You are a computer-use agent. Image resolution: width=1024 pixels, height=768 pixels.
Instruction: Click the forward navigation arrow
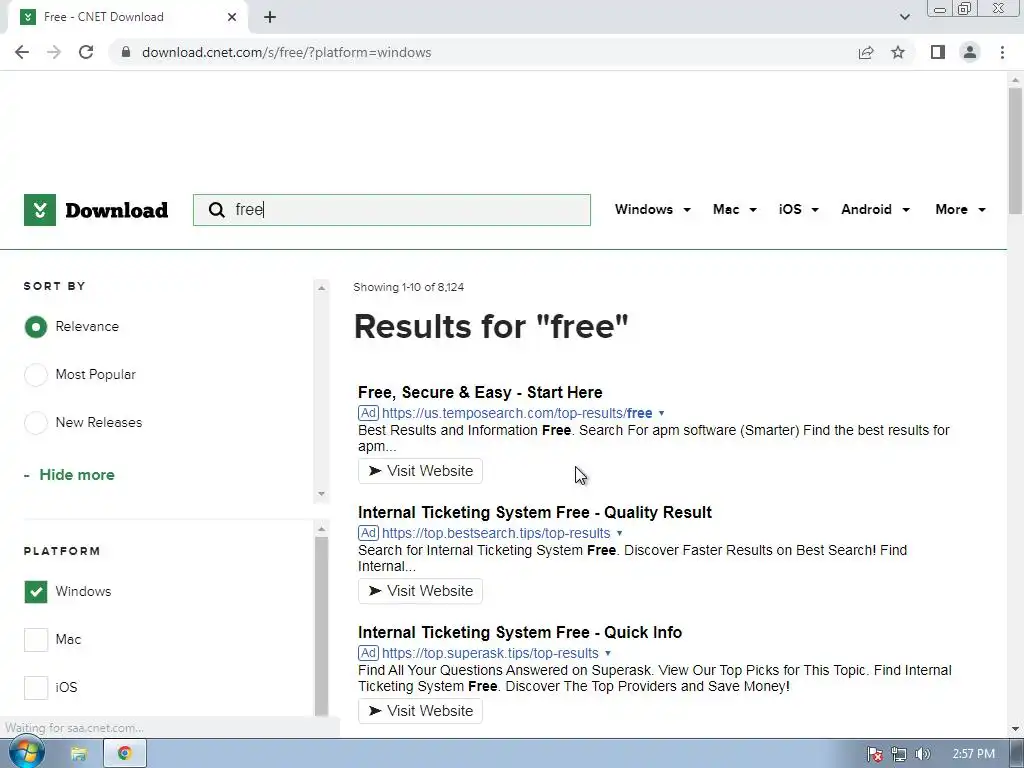point(54,52)
